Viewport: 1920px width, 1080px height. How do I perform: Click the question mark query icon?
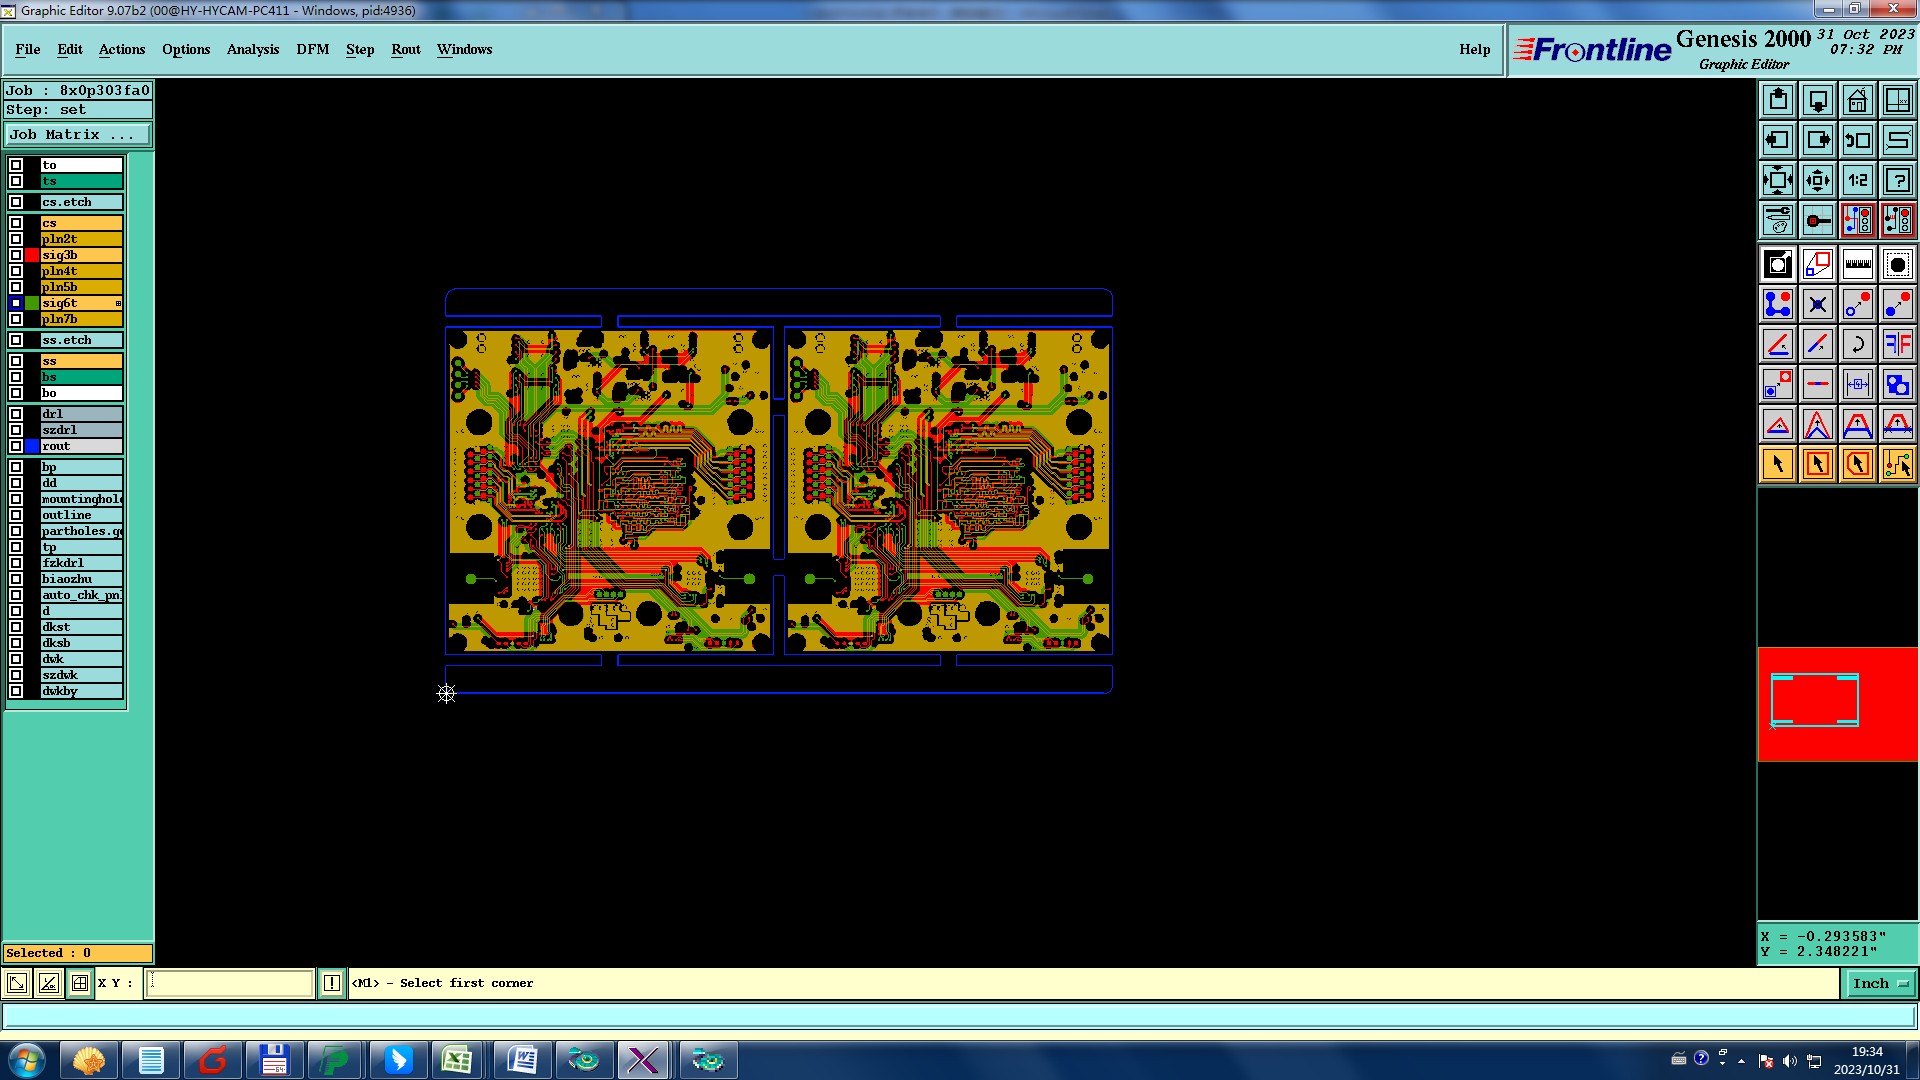pos(1898,180)
